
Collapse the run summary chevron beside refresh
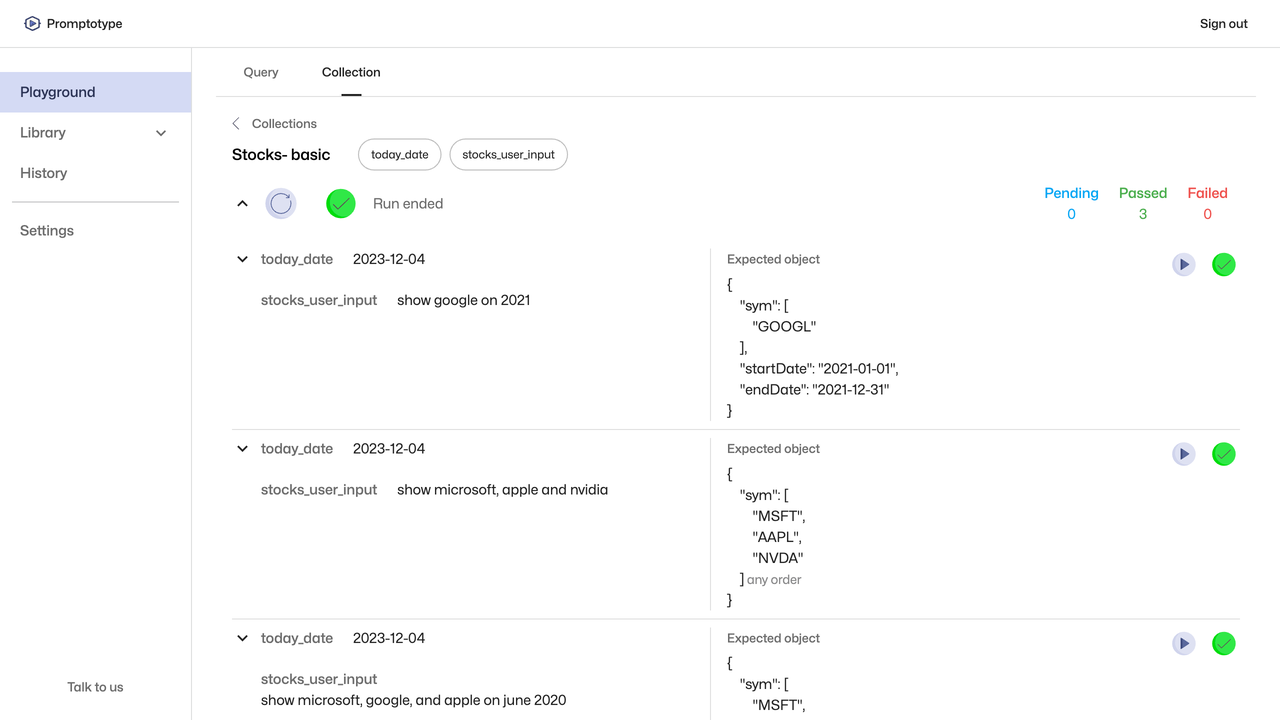[x=242, y=204]
